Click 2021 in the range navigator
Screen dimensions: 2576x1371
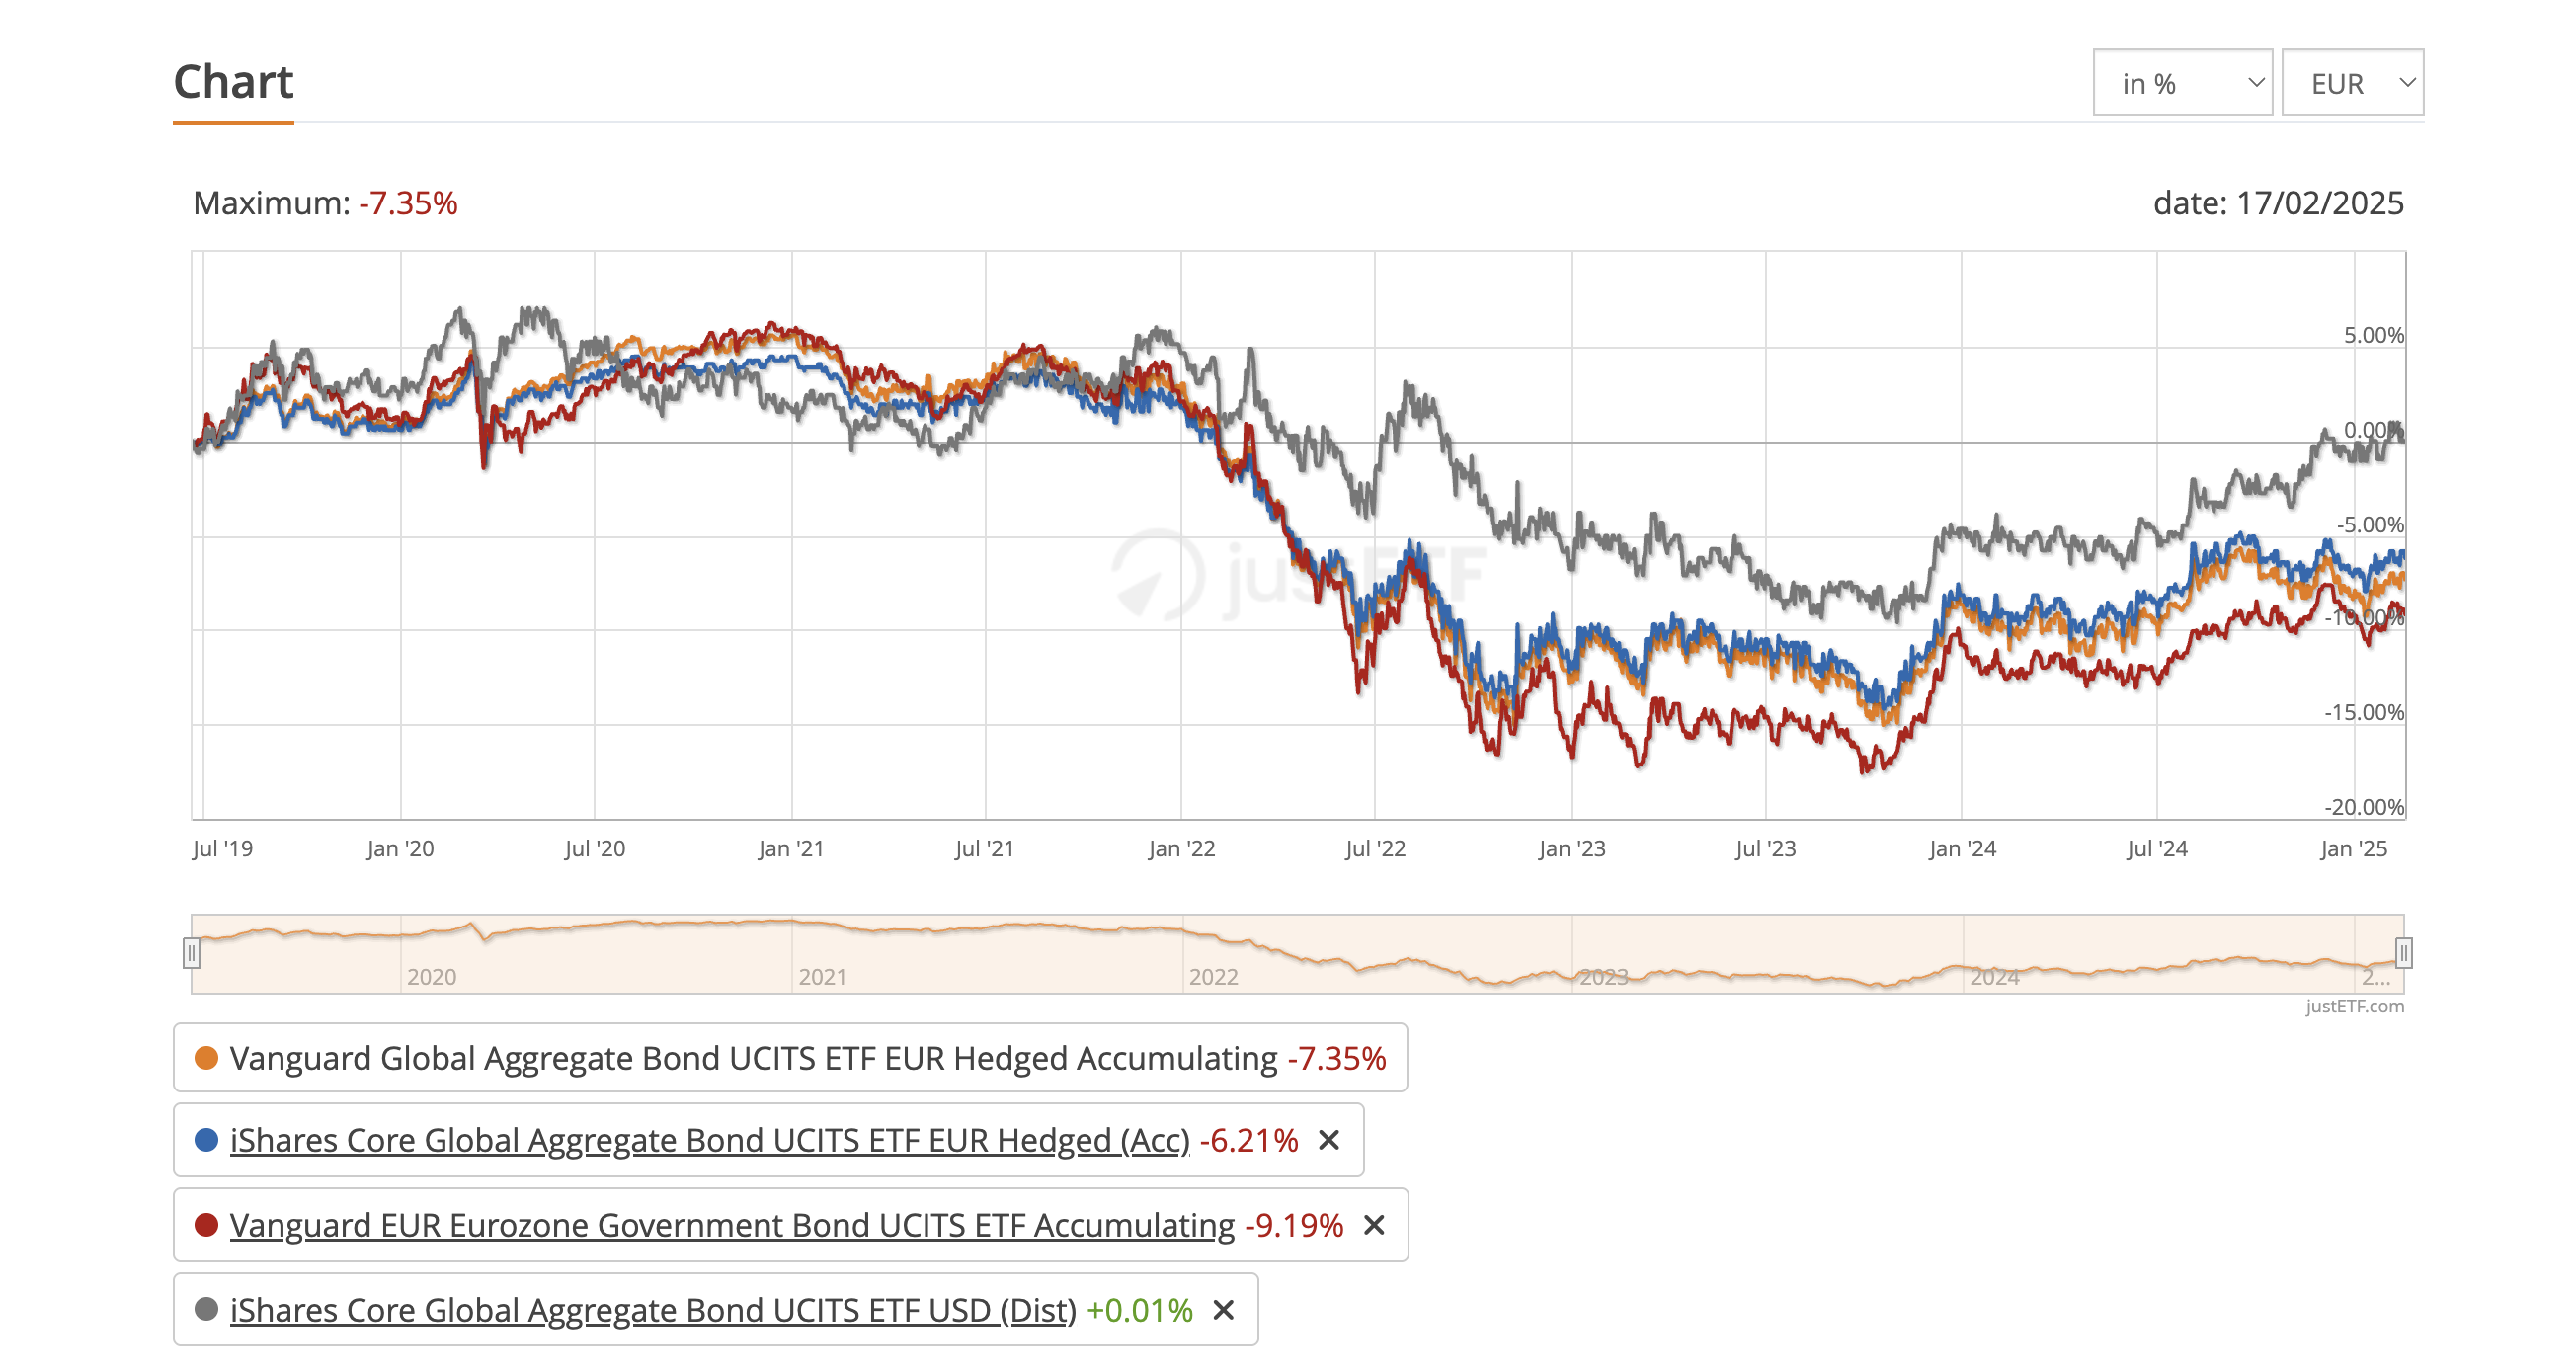822,977
